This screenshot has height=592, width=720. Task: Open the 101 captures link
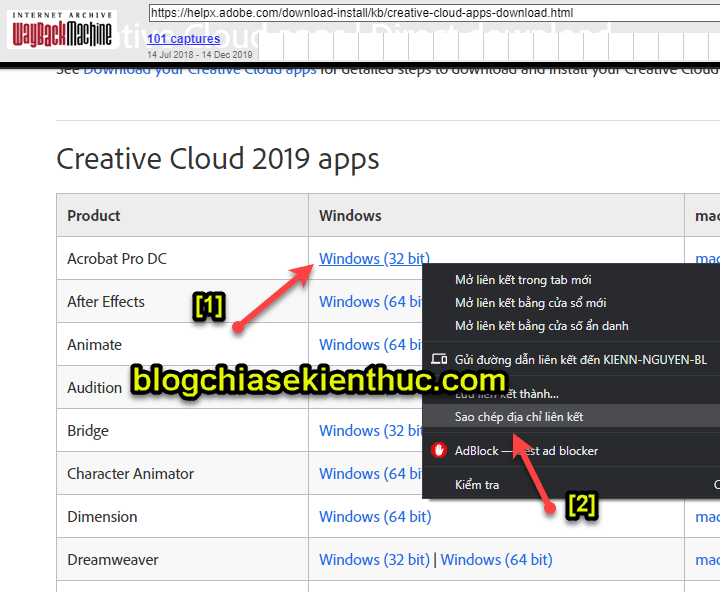[183, 39]
